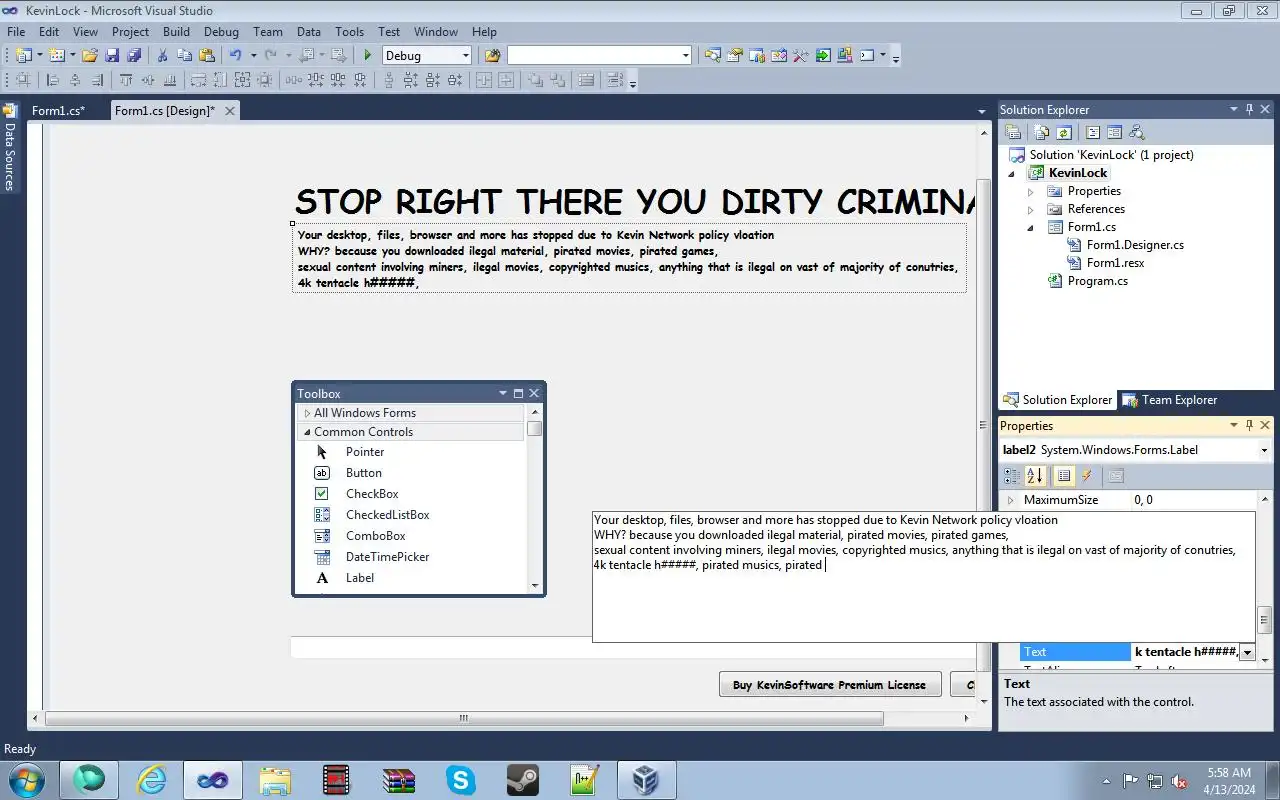Switch to the Form1.cs* code tab
The image size is (1280, 800).
[58, 111]
